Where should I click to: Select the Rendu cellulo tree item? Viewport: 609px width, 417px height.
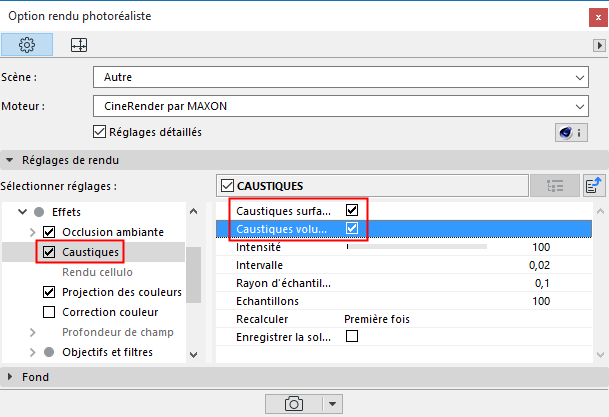97,272
